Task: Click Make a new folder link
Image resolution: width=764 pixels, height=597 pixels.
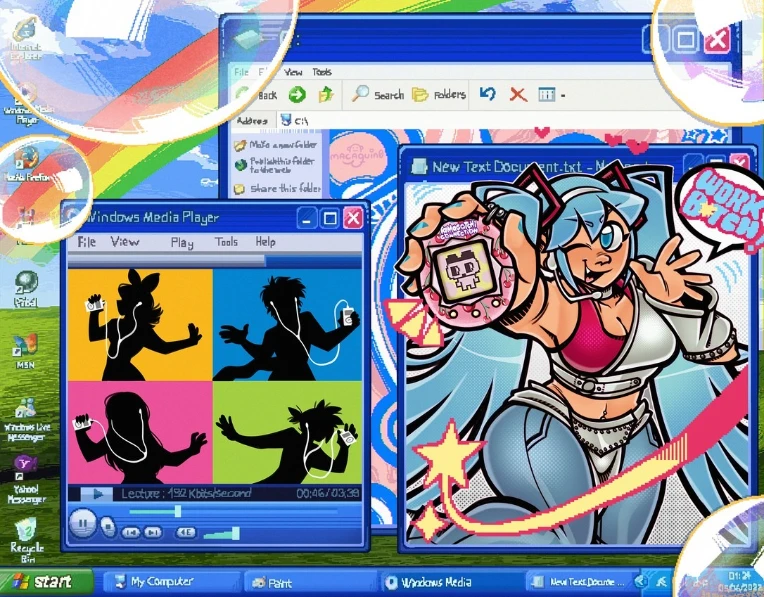Action: tap(276, 145)
